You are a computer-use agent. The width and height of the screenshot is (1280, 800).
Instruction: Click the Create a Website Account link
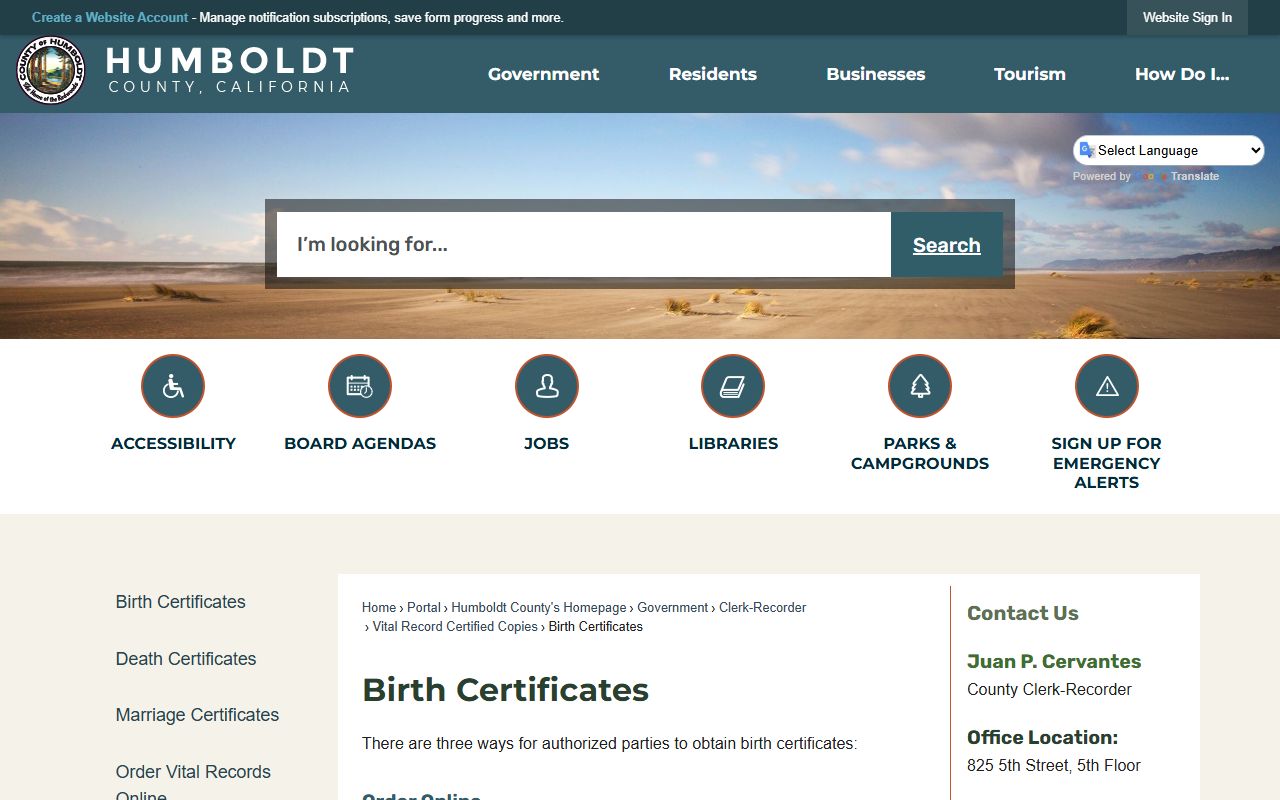click(110, 17)
